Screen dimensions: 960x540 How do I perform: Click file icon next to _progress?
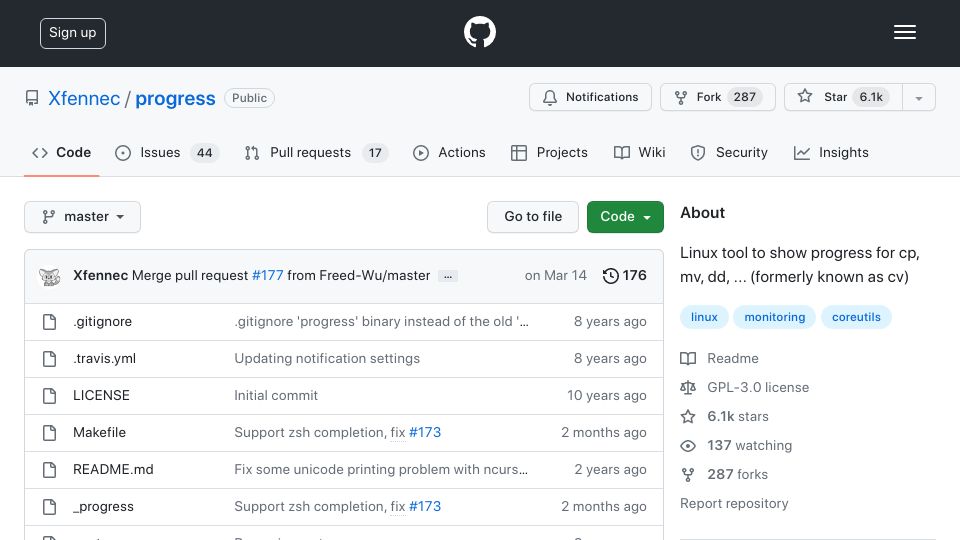50,507
